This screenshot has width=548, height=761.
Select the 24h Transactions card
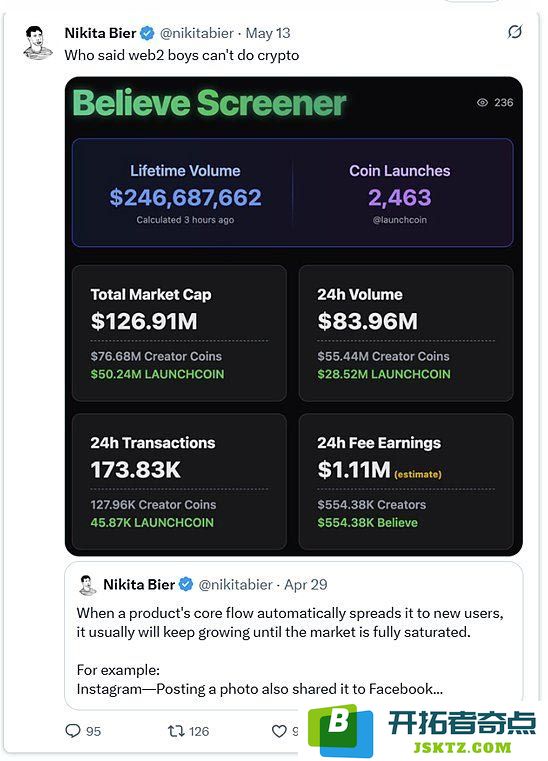coord(179,481)
